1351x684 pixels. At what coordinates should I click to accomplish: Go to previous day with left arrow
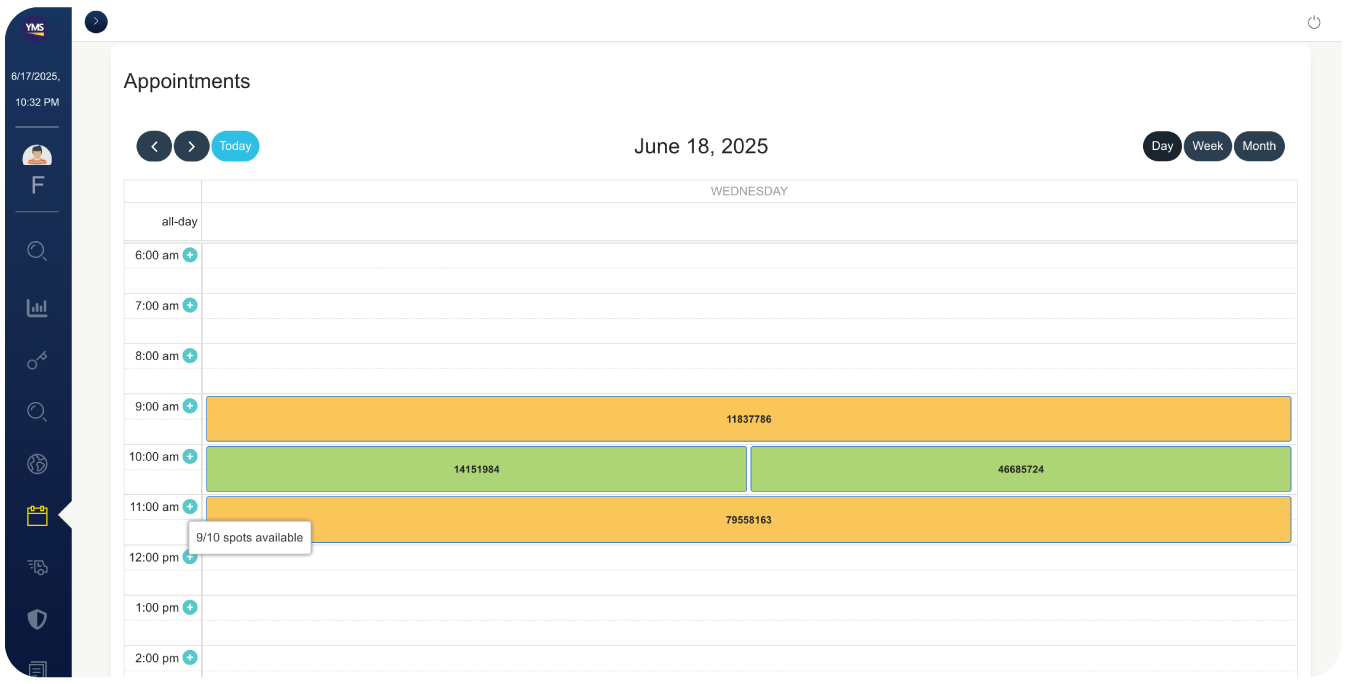pos(154,146)
